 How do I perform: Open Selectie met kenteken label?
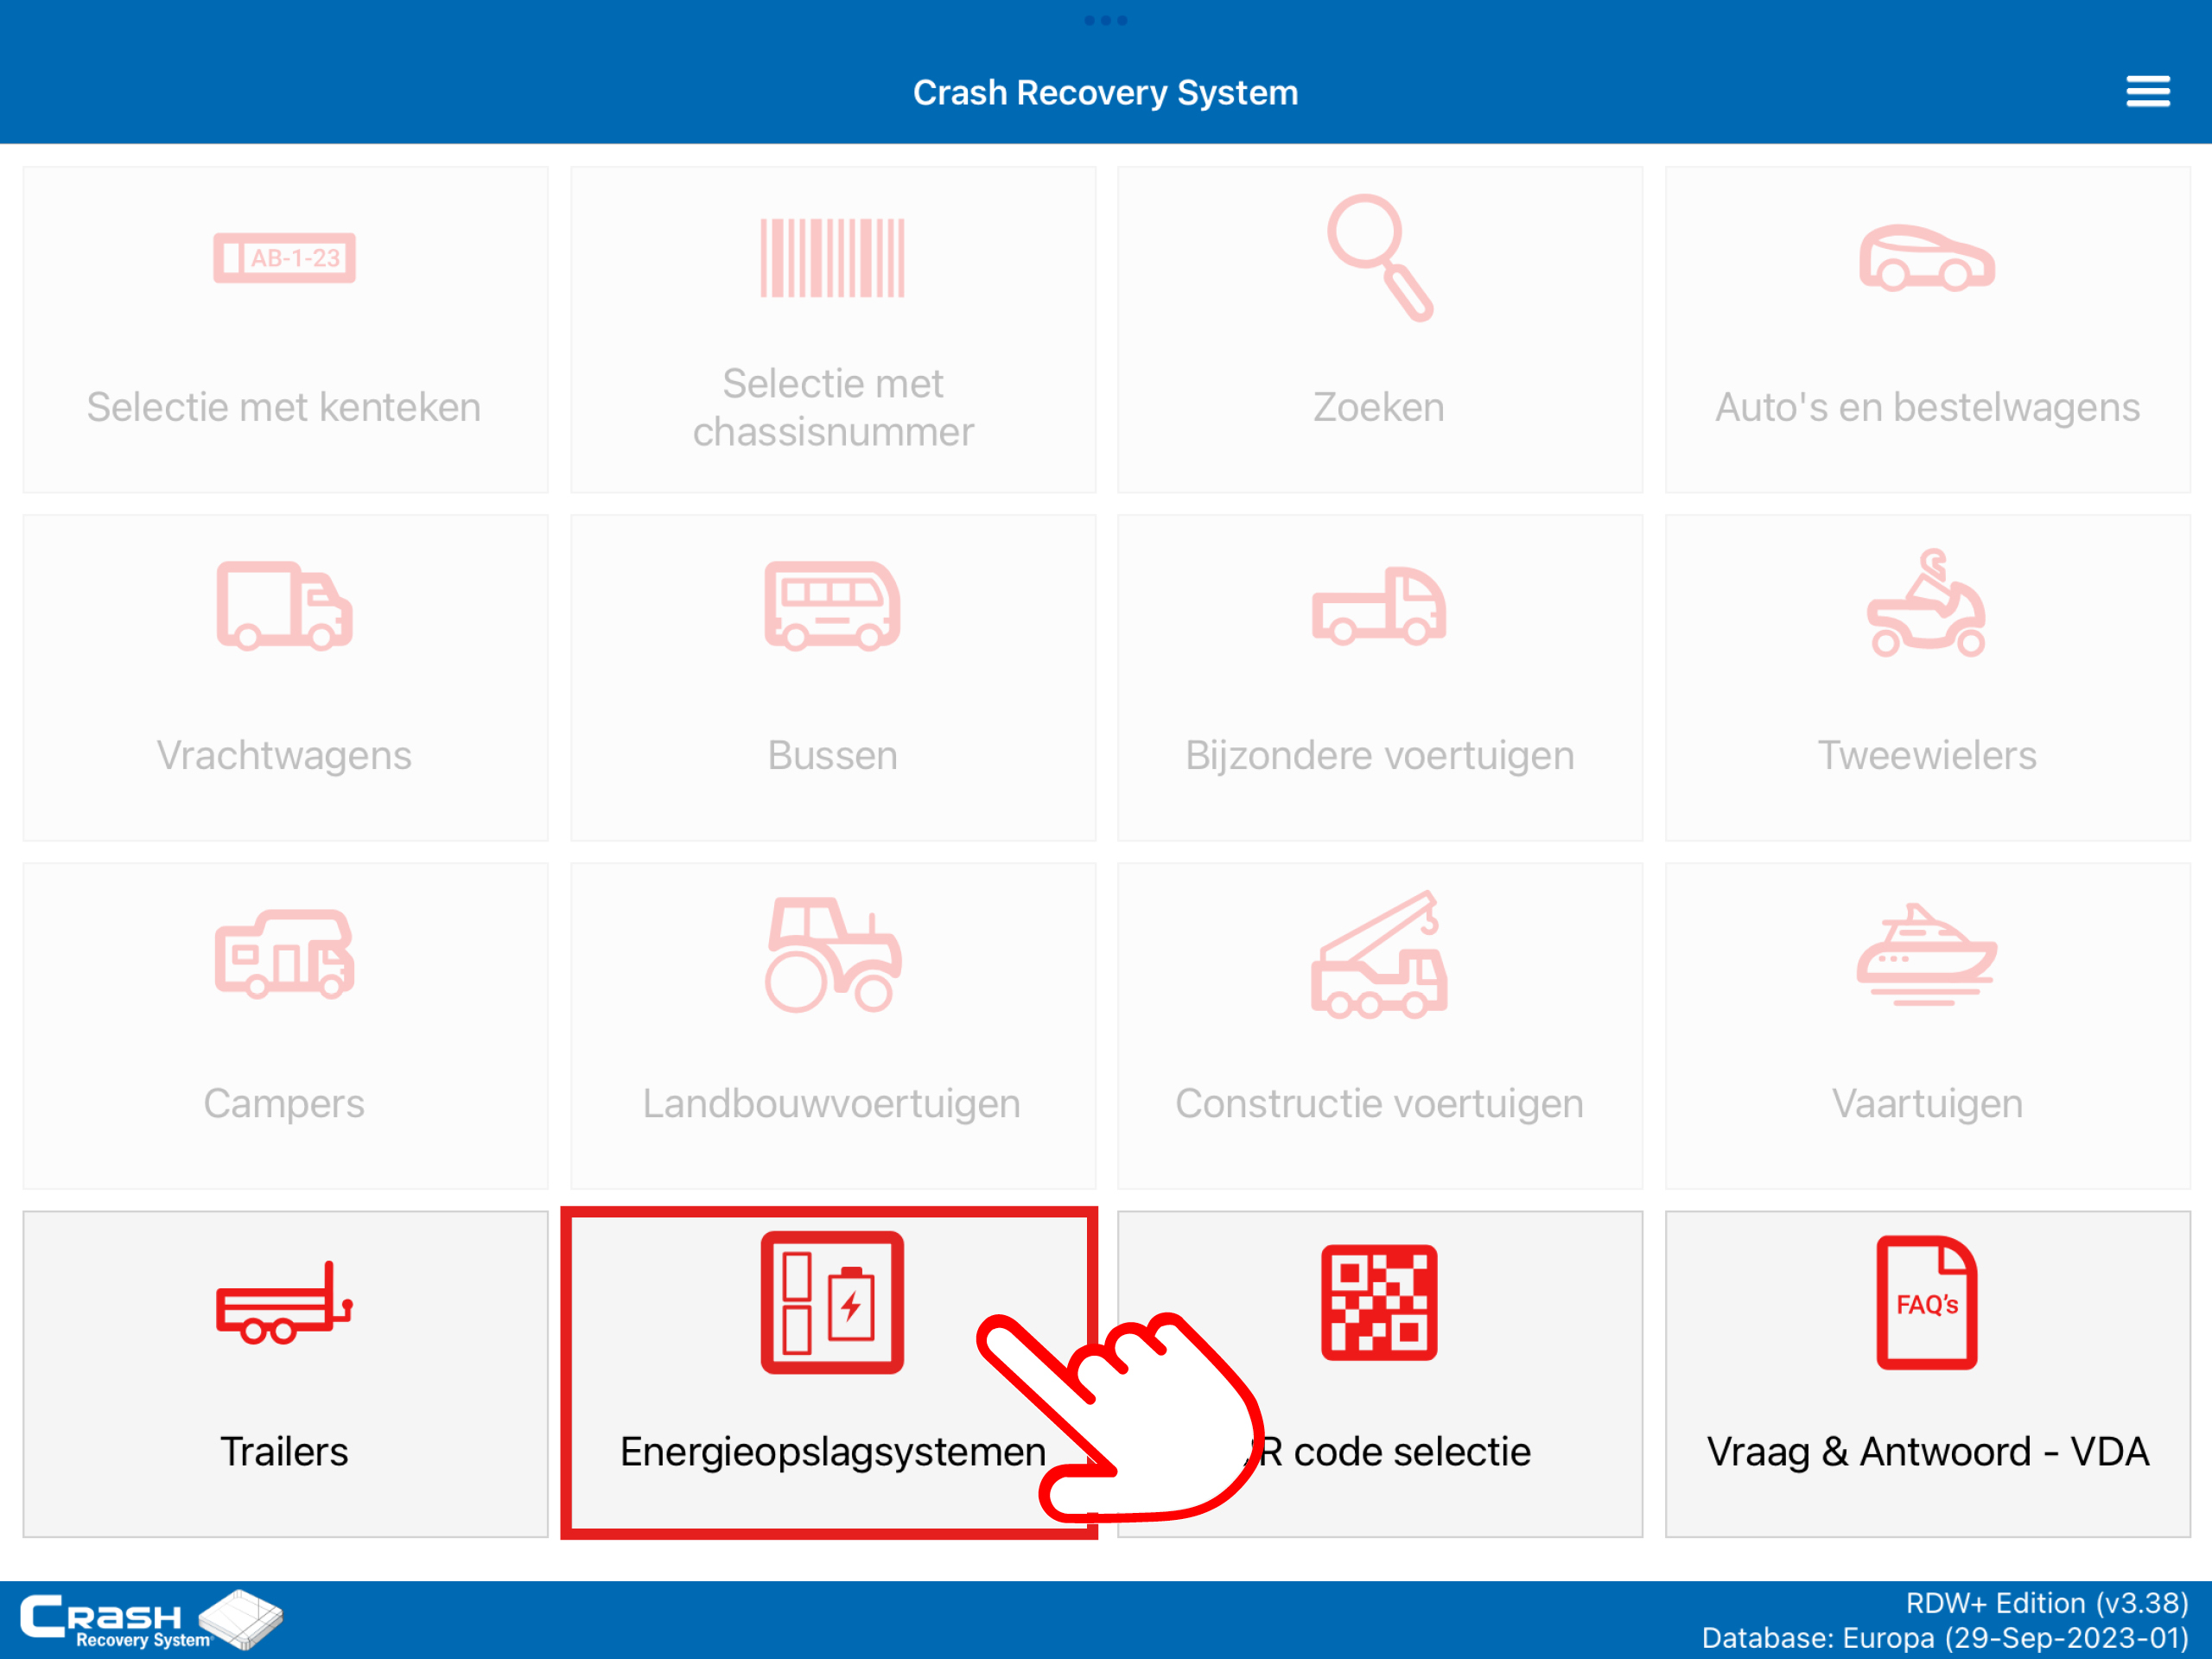tap(284, 407)
